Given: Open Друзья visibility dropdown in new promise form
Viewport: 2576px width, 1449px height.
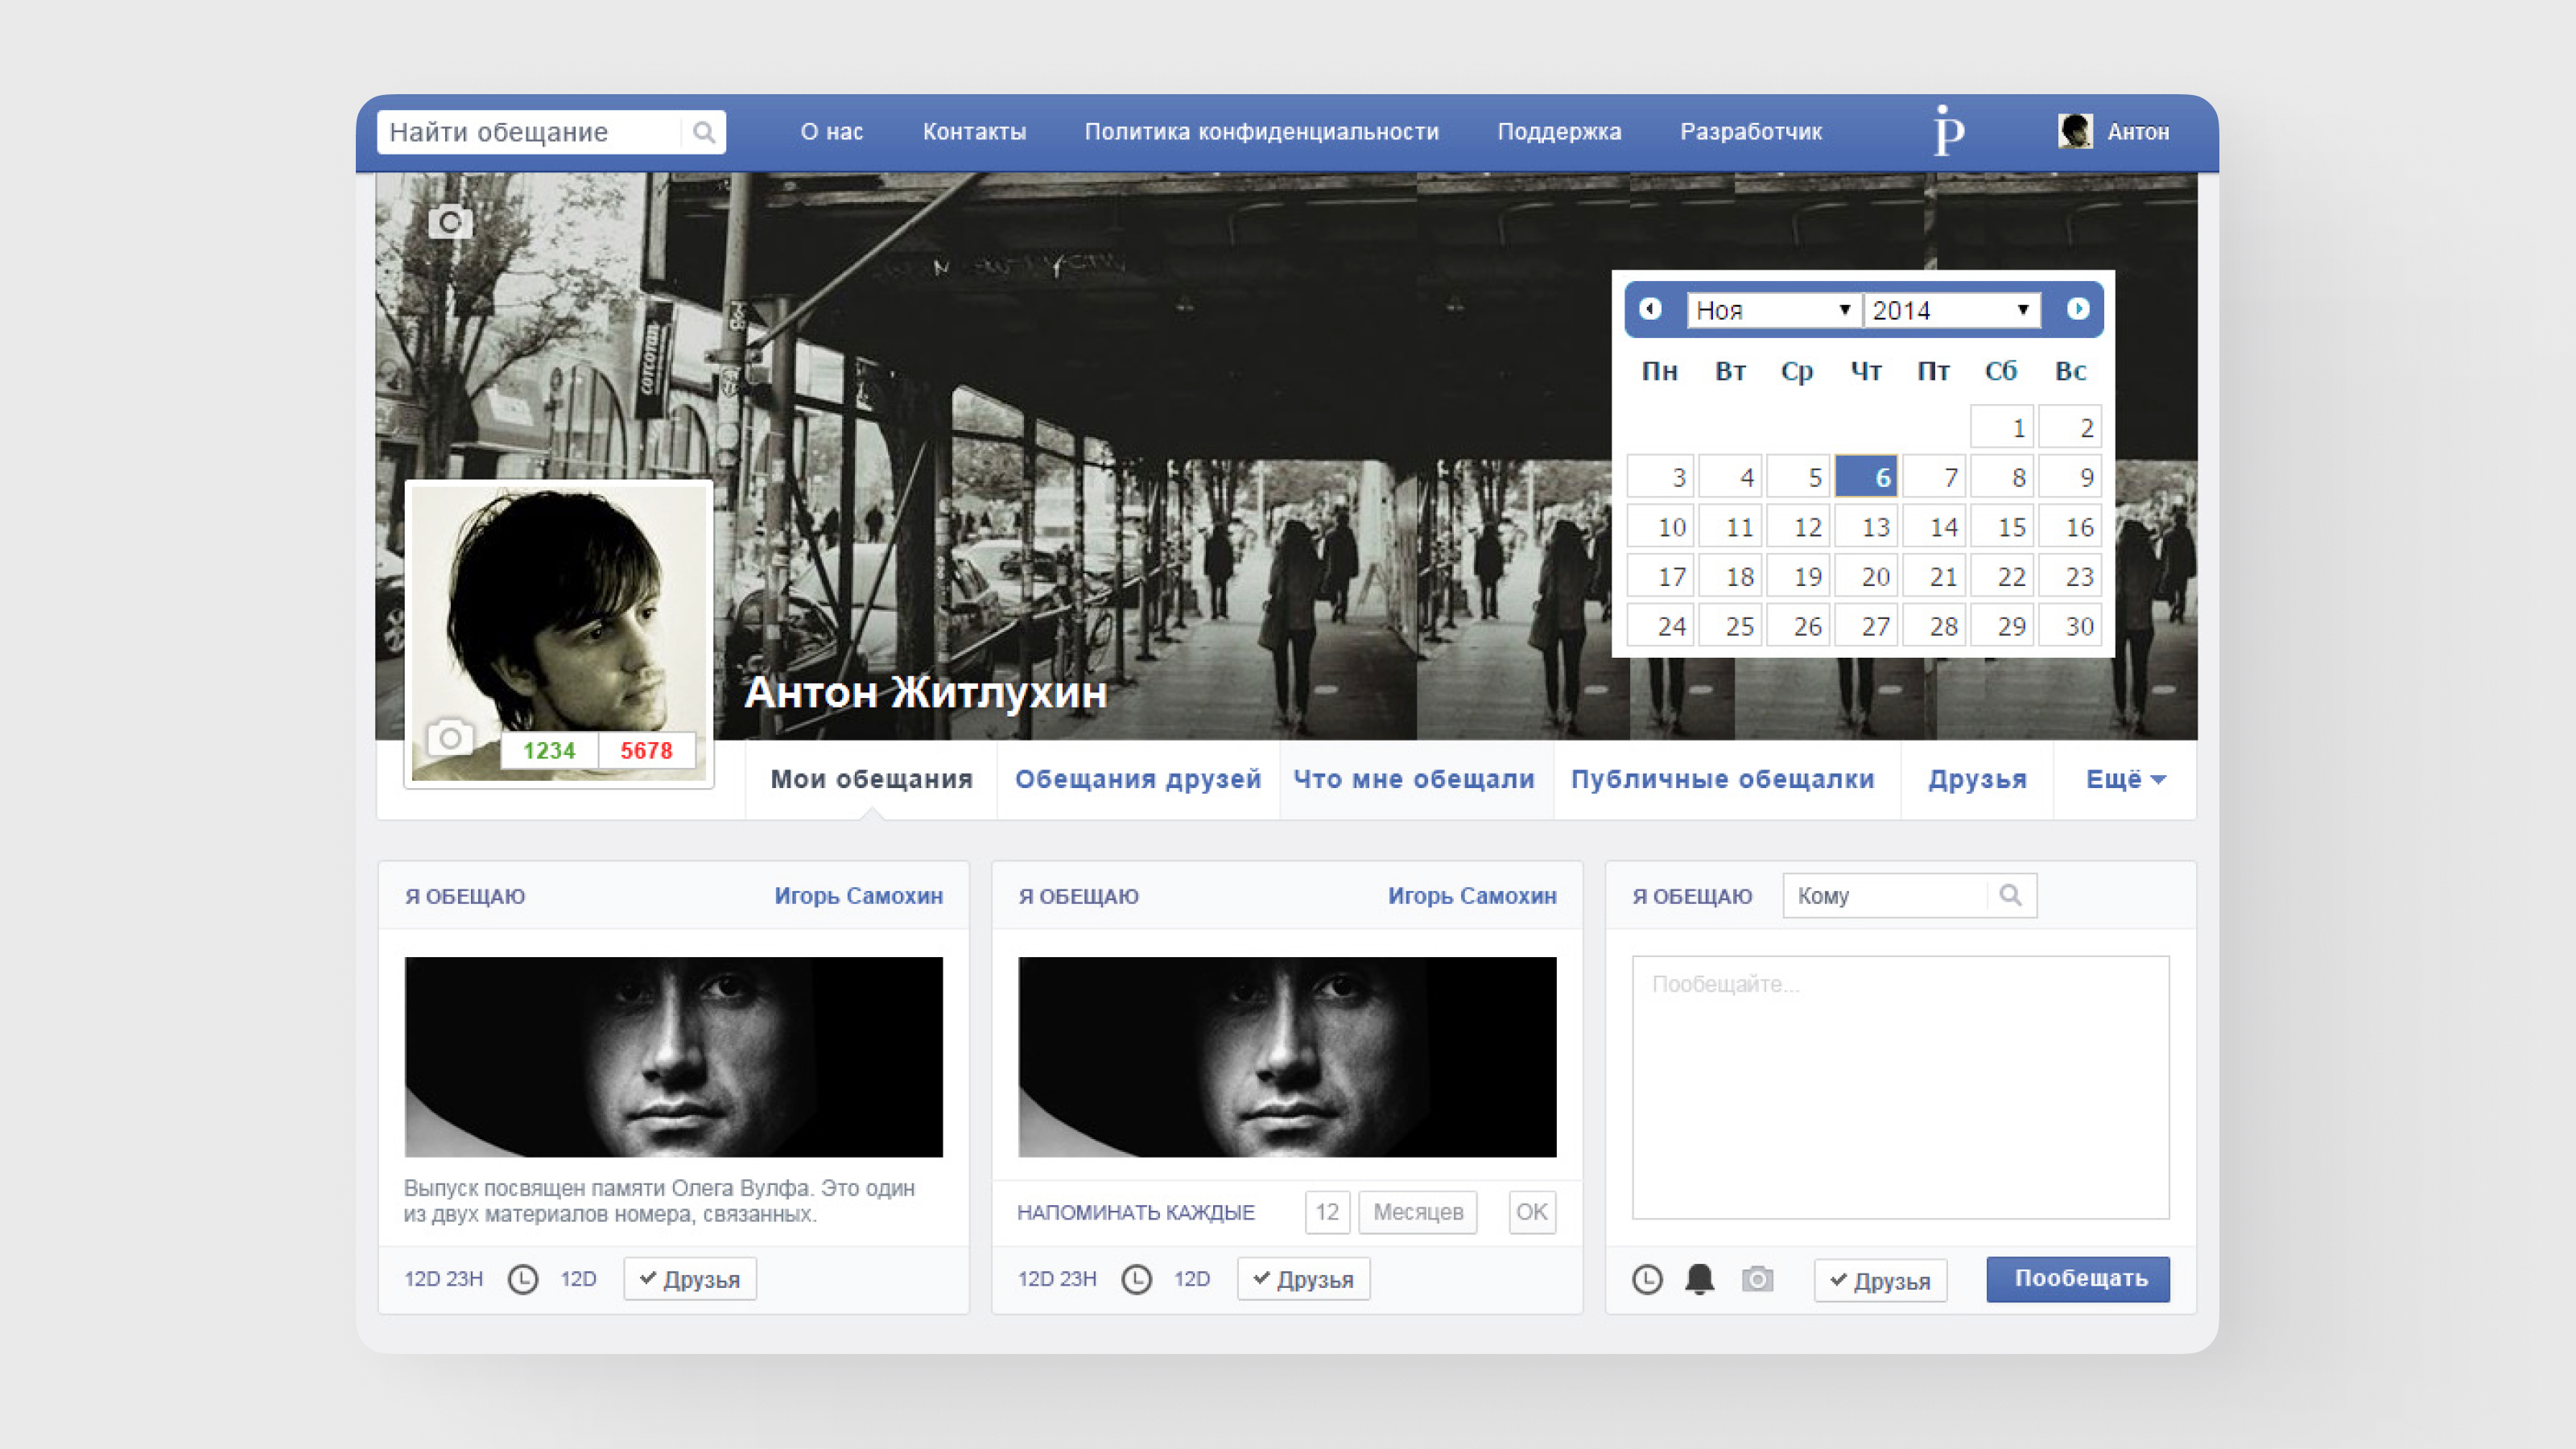Looking at the screenshot, I should pyautogui.click(x=1880, y=1281).
